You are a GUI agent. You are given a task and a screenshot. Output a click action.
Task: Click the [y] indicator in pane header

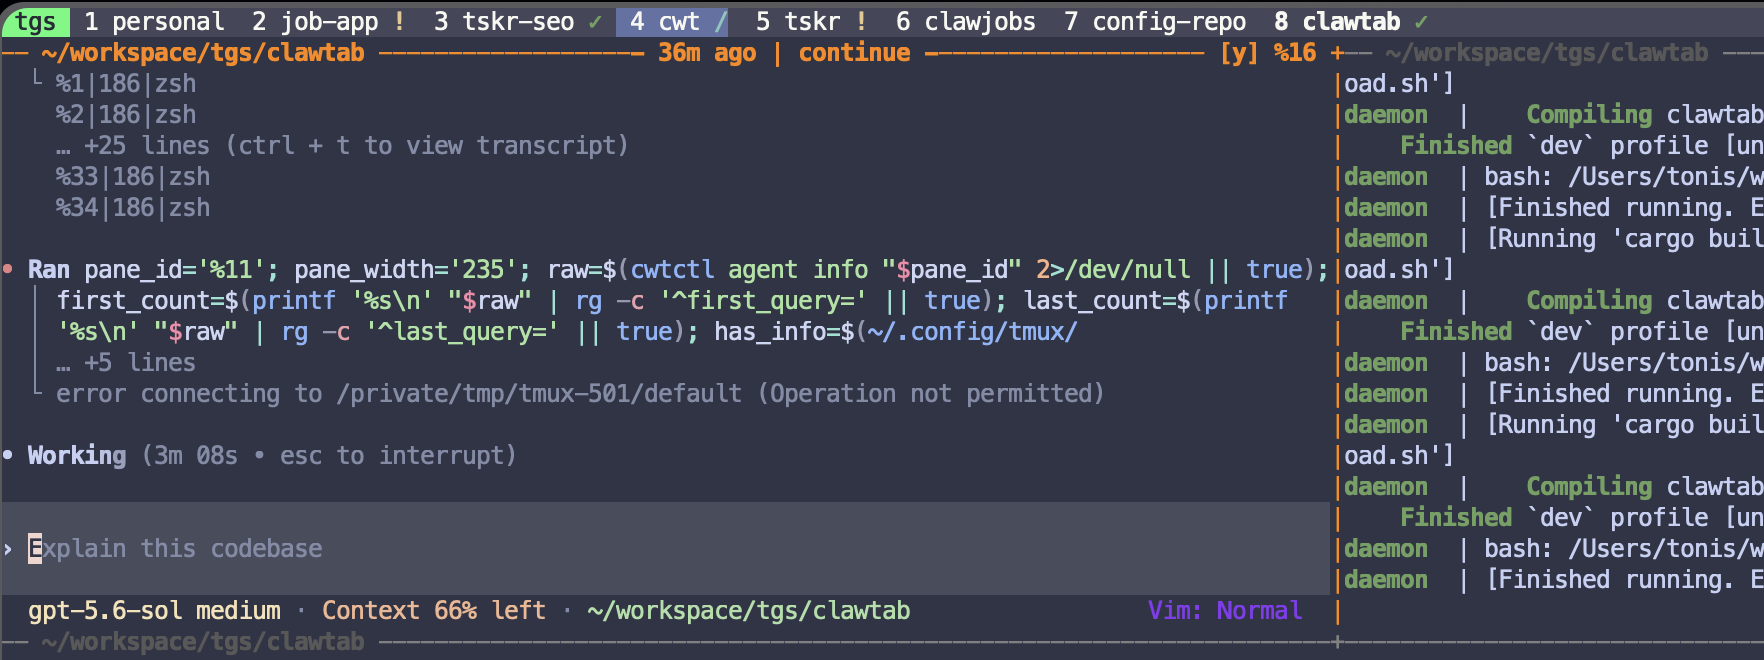coord(1239,52)
